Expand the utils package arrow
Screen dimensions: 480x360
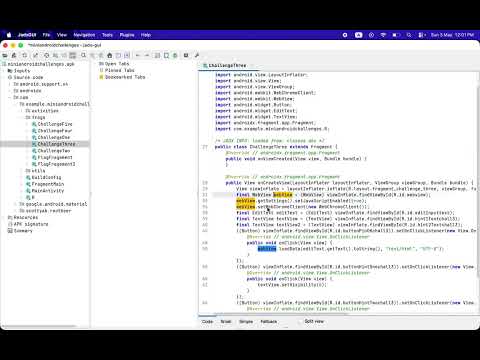pos(22,171)
